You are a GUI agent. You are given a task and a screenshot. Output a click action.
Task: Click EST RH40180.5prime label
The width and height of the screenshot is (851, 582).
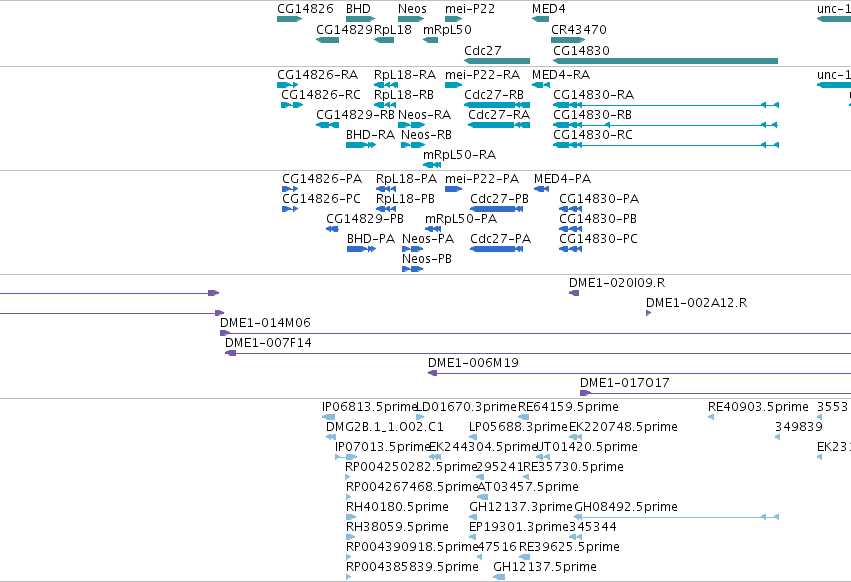pyautogui.click(x=397, y=507)
